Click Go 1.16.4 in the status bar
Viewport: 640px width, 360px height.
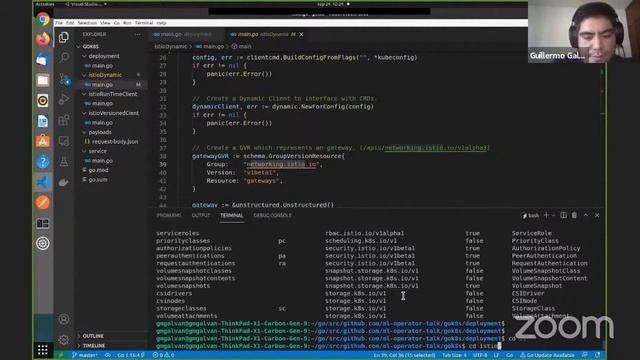pyautogui.click(x=131, y=355)
